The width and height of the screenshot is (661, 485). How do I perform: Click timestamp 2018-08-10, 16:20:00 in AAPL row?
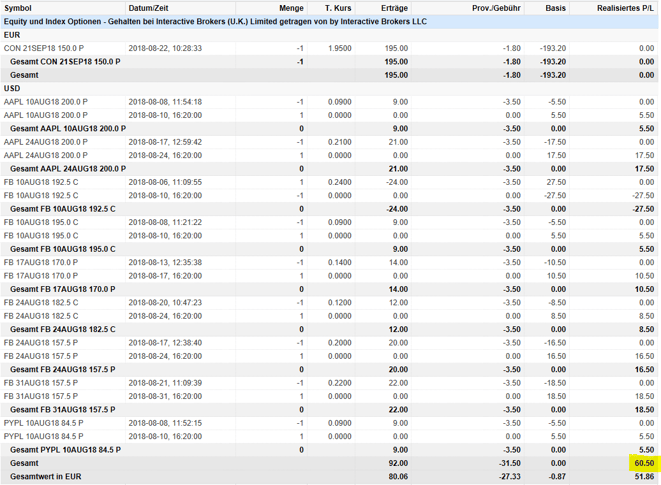(165, 115)
